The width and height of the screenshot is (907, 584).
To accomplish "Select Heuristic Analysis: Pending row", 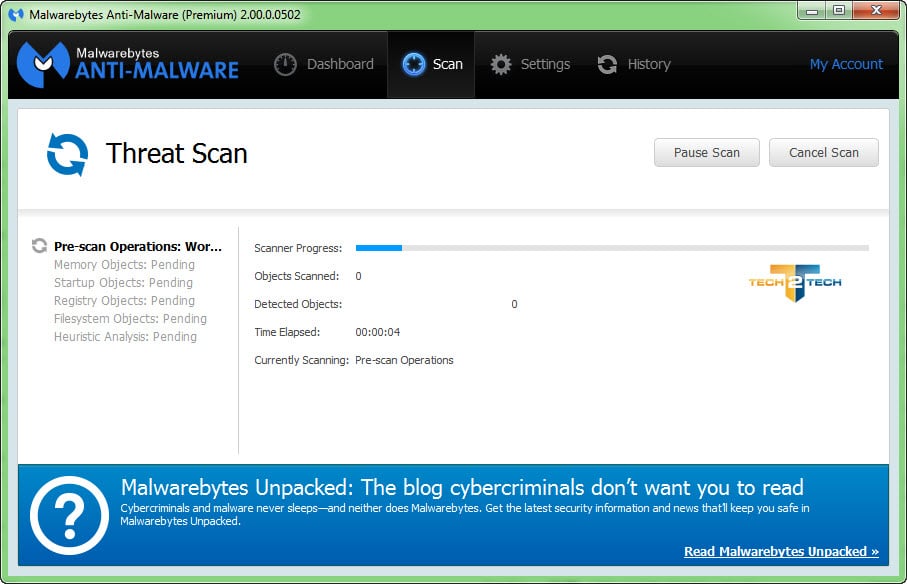I will [125, 337].
